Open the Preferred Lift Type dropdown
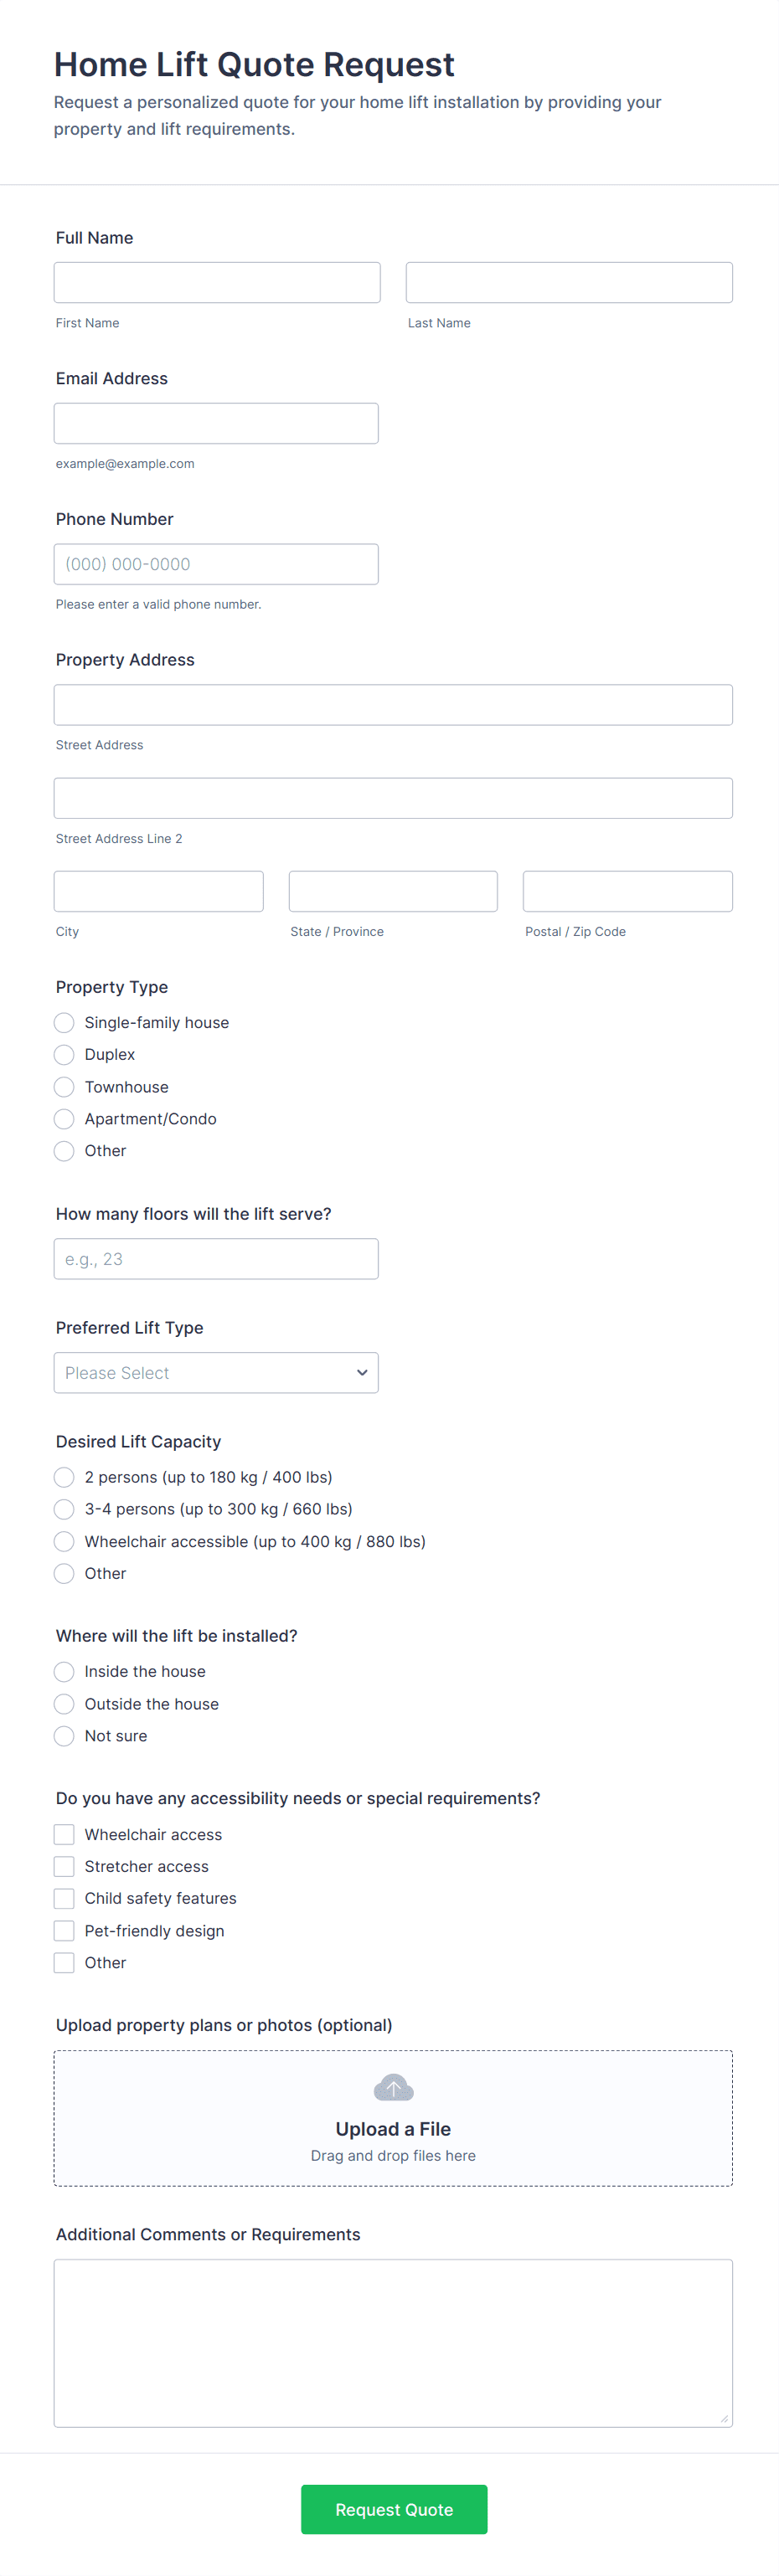779x2576 pixels. (x=216, y=1373)
